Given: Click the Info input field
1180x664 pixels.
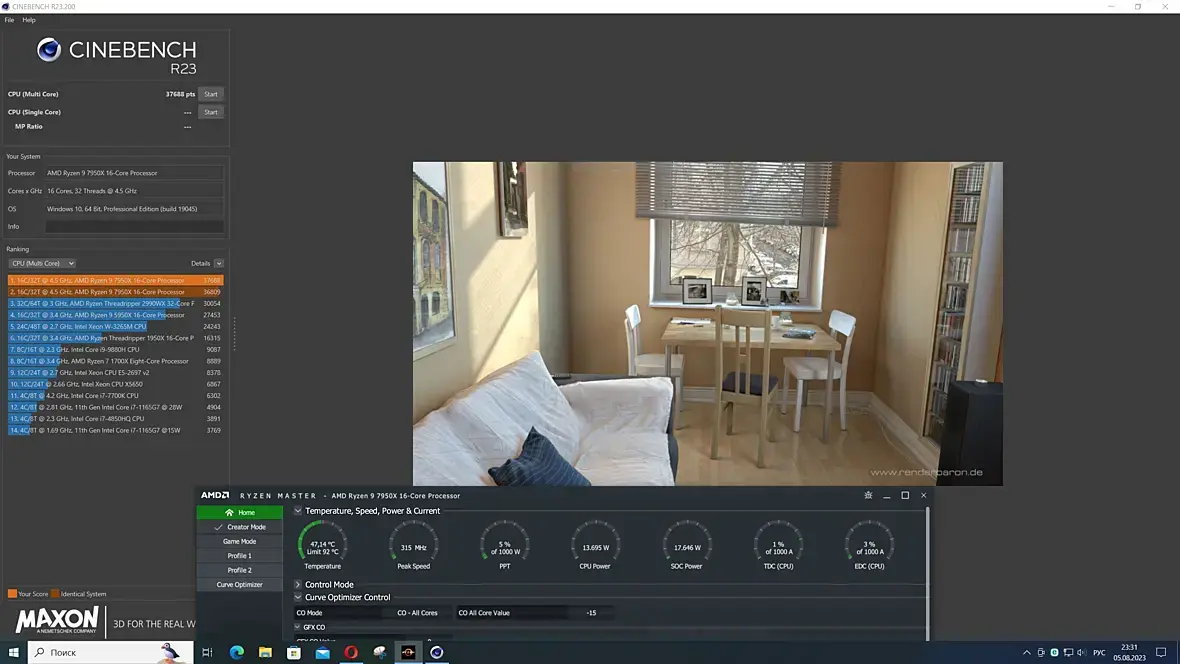Looking at the screenshot, I should (x=134, y=227).
